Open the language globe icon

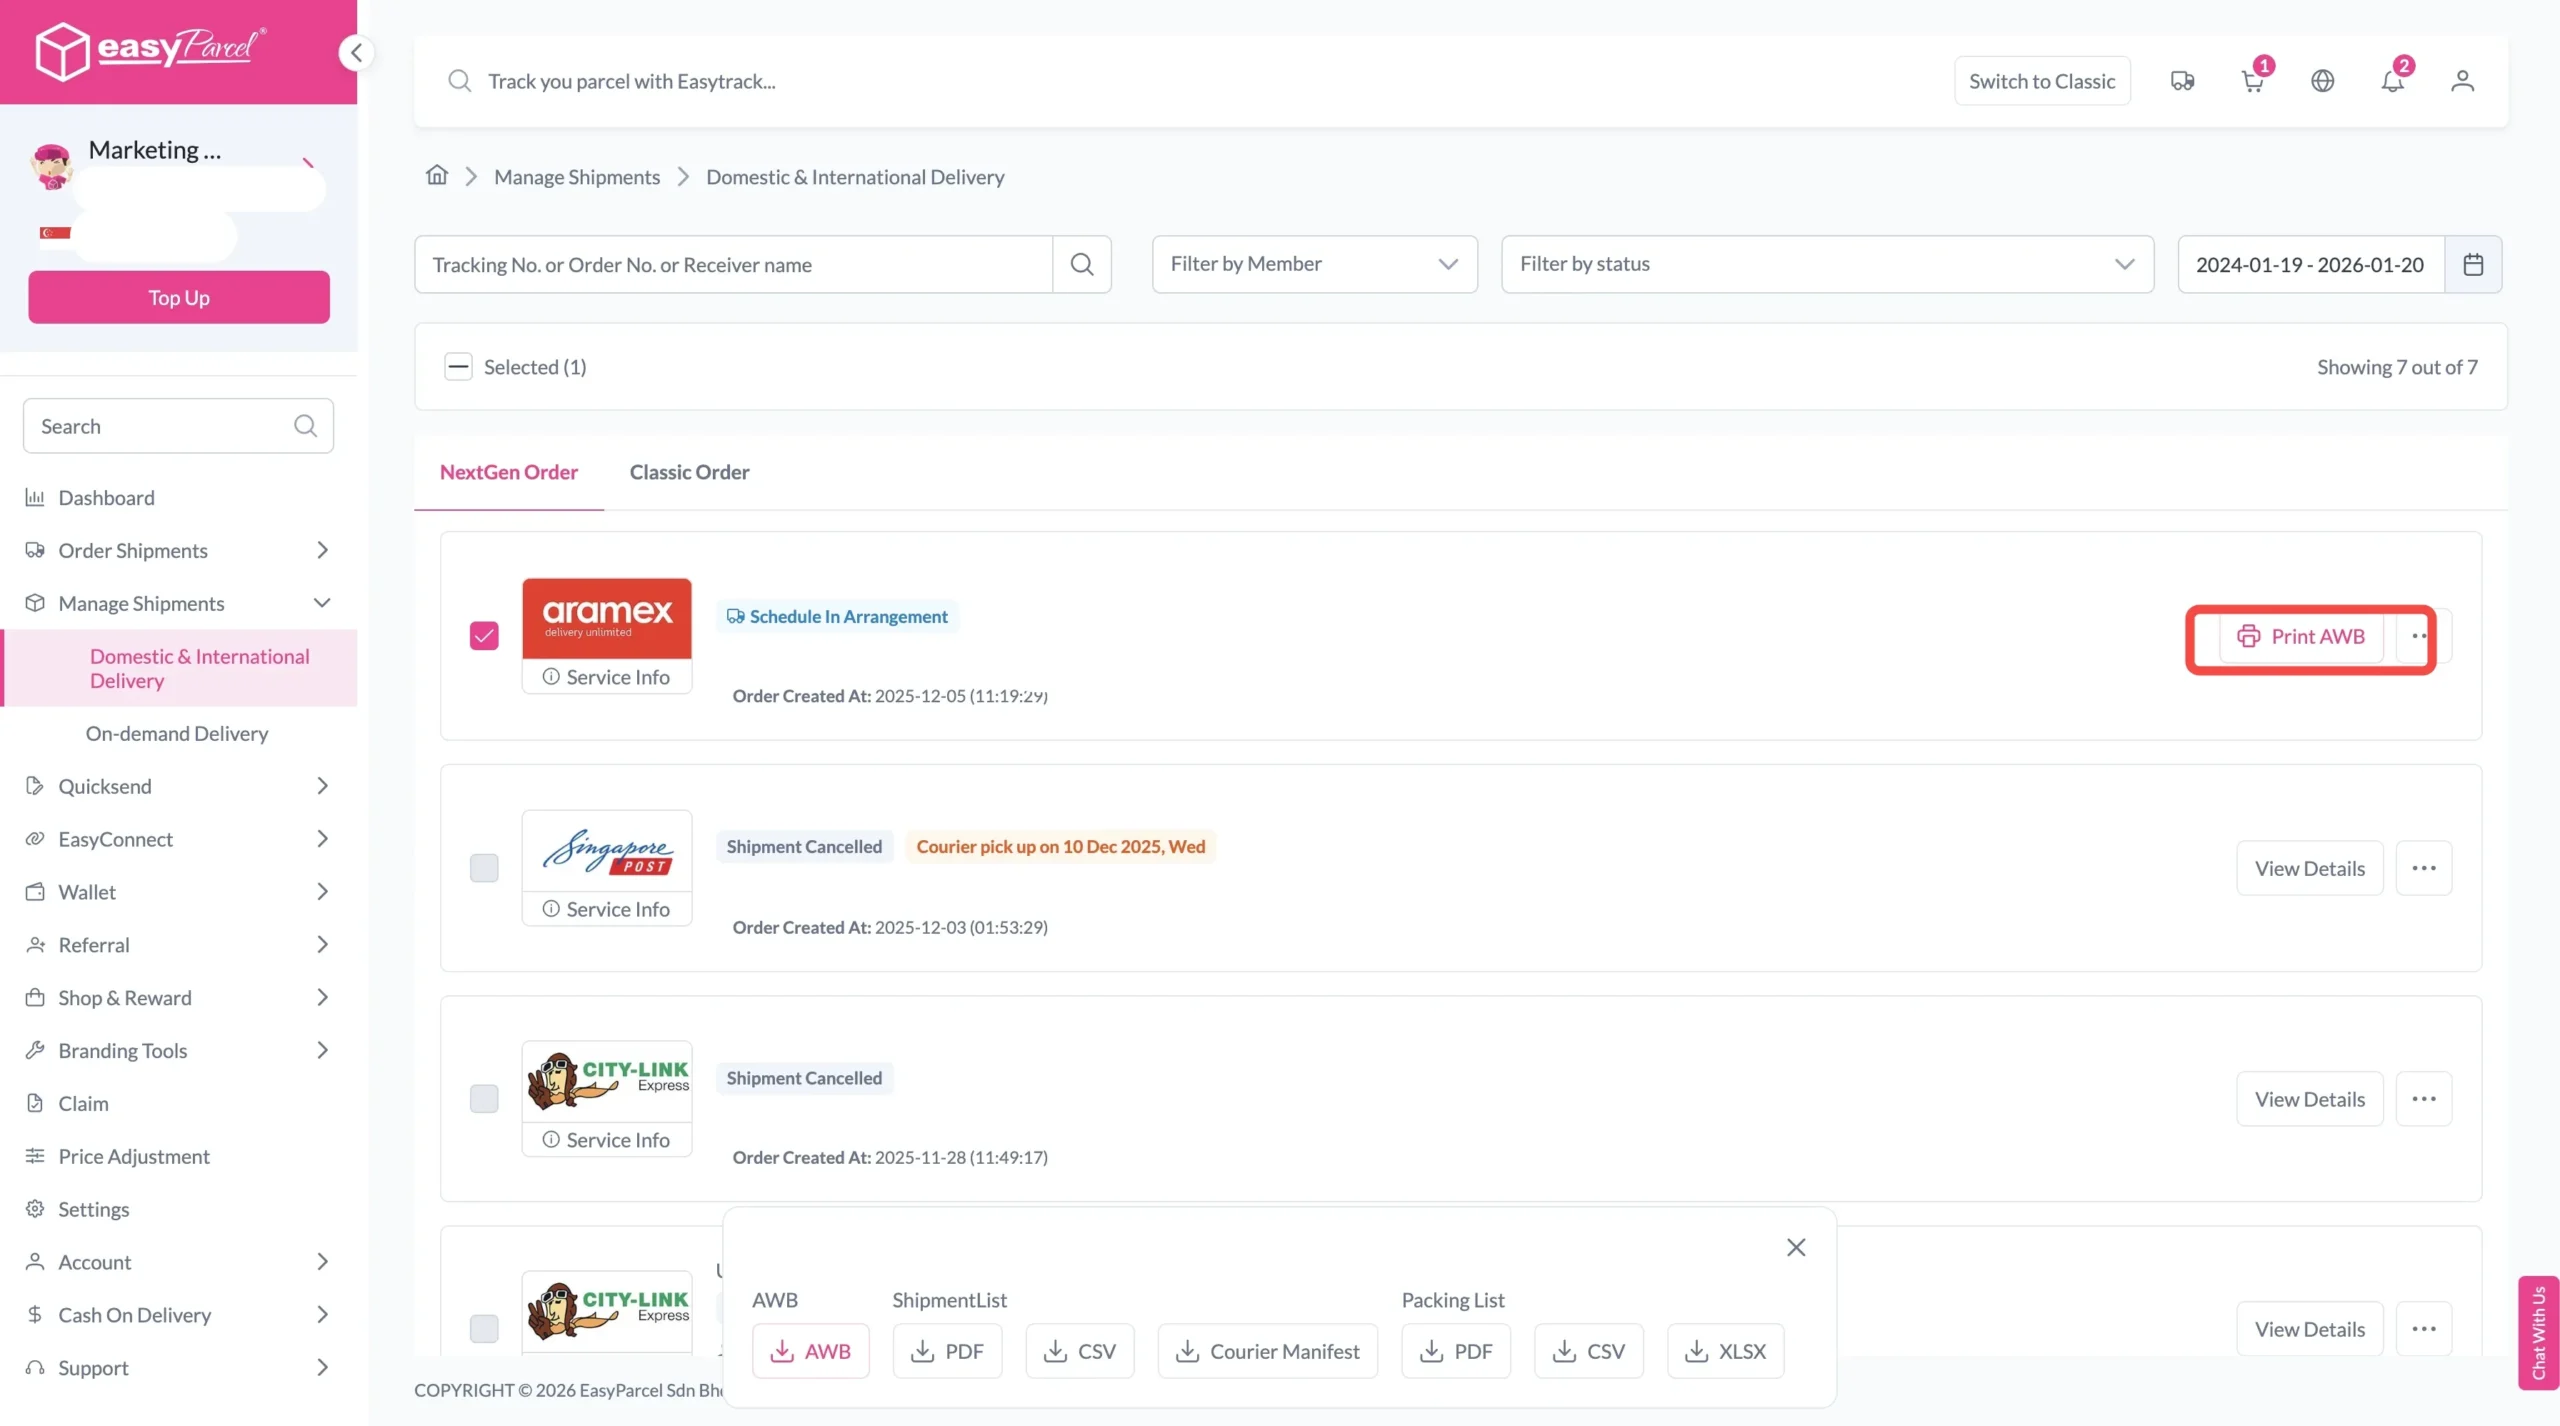click(2322, 81)
